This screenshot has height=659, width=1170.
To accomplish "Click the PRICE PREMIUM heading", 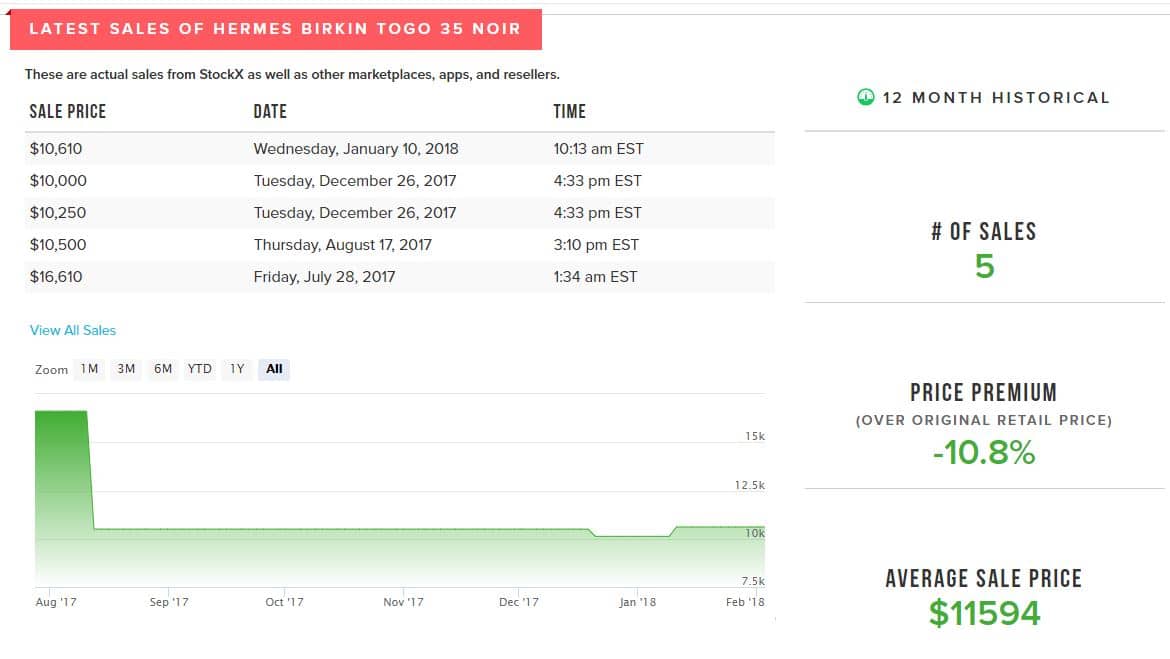I will [x=983, y=393].
